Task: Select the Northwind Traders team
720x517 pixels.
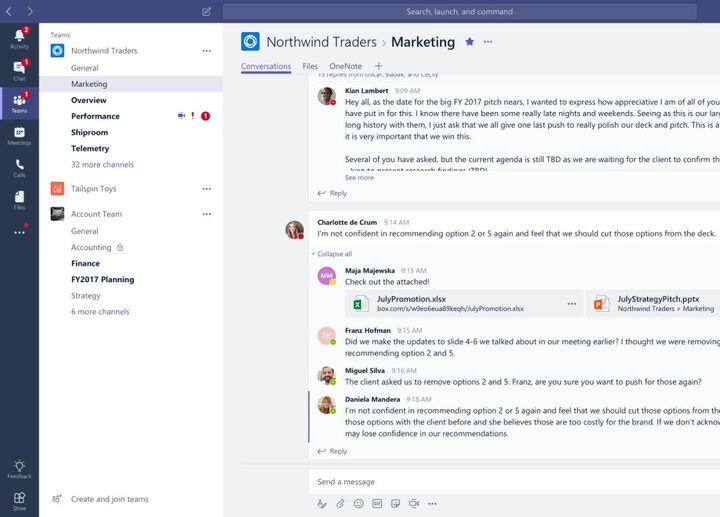Action: tap(104, 51)
